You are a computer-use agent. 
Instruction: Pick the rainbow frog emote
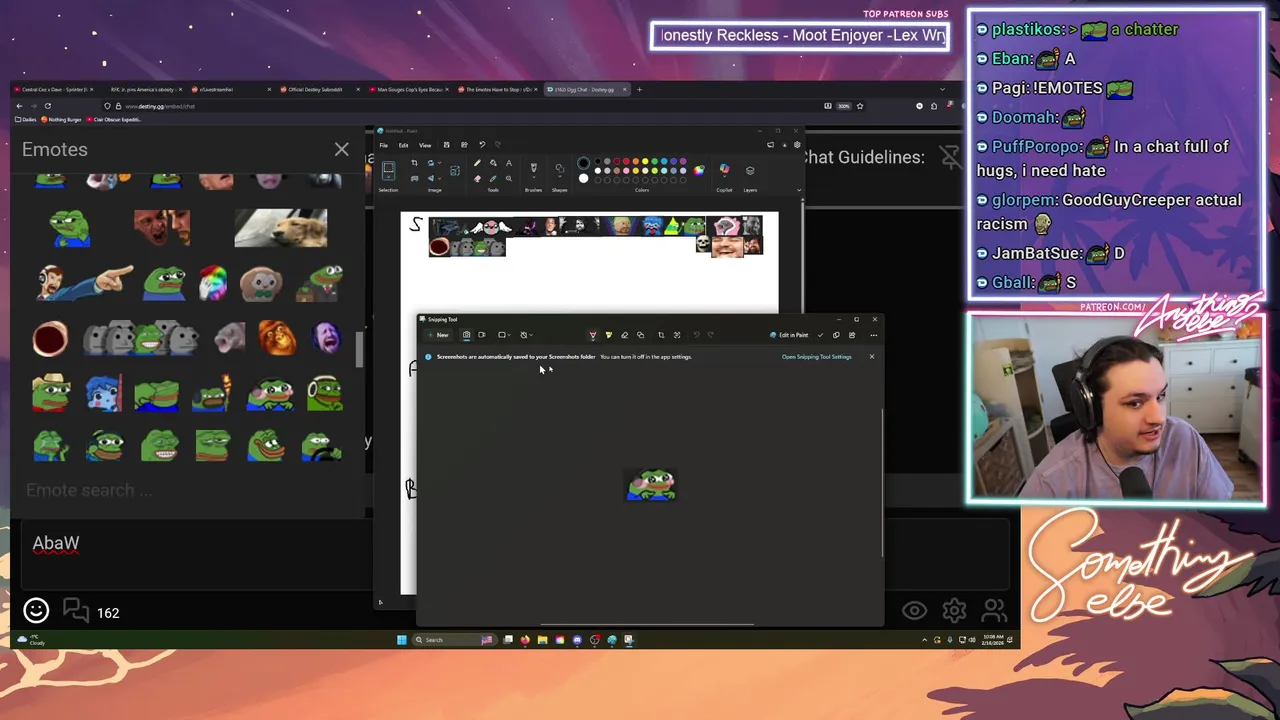pyautogui.click(x=212, y=282)
